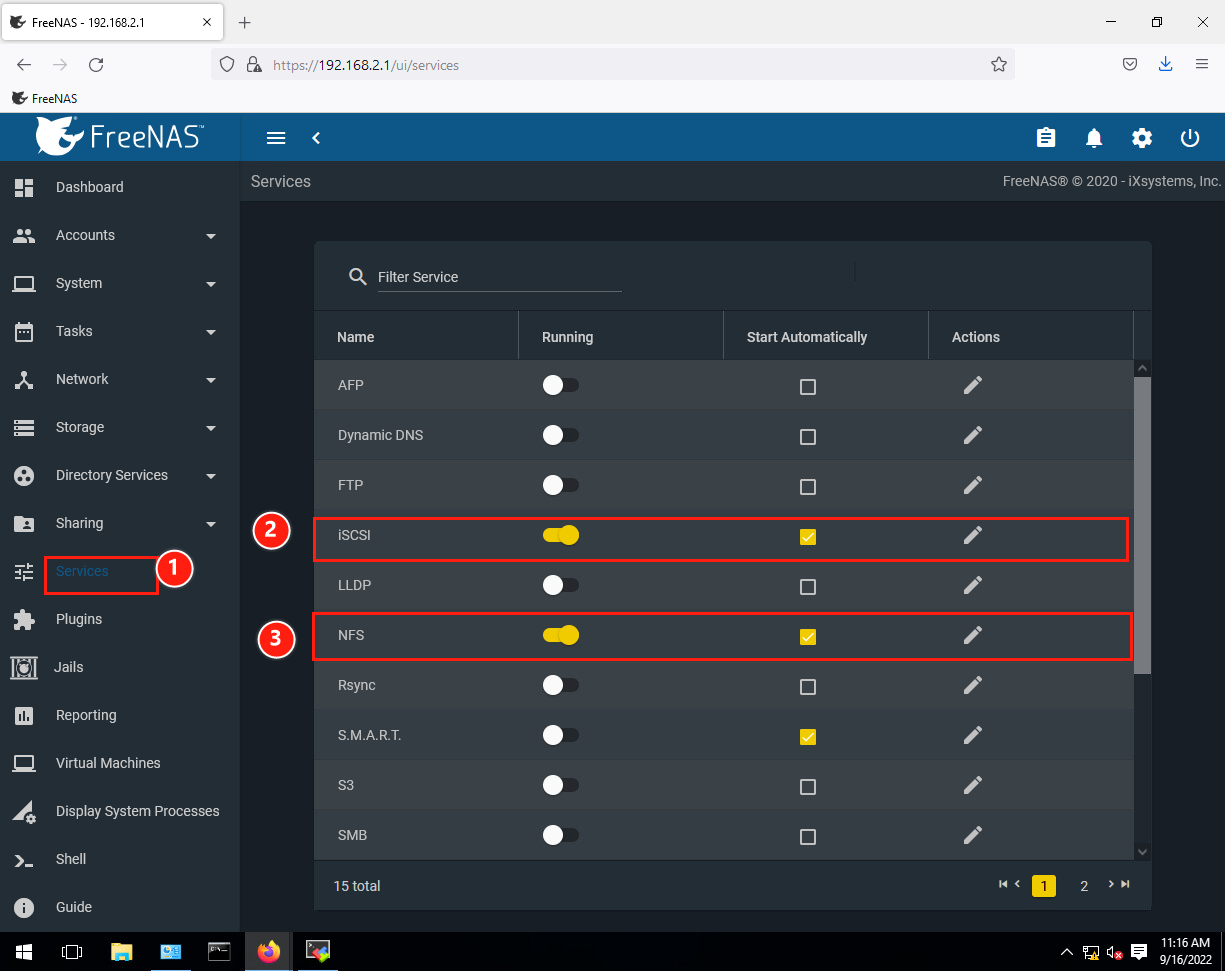Collapse the menu with the left chevron
Image resolution: width=1225 pixels, height=971 pixels.
coord(316,138)
